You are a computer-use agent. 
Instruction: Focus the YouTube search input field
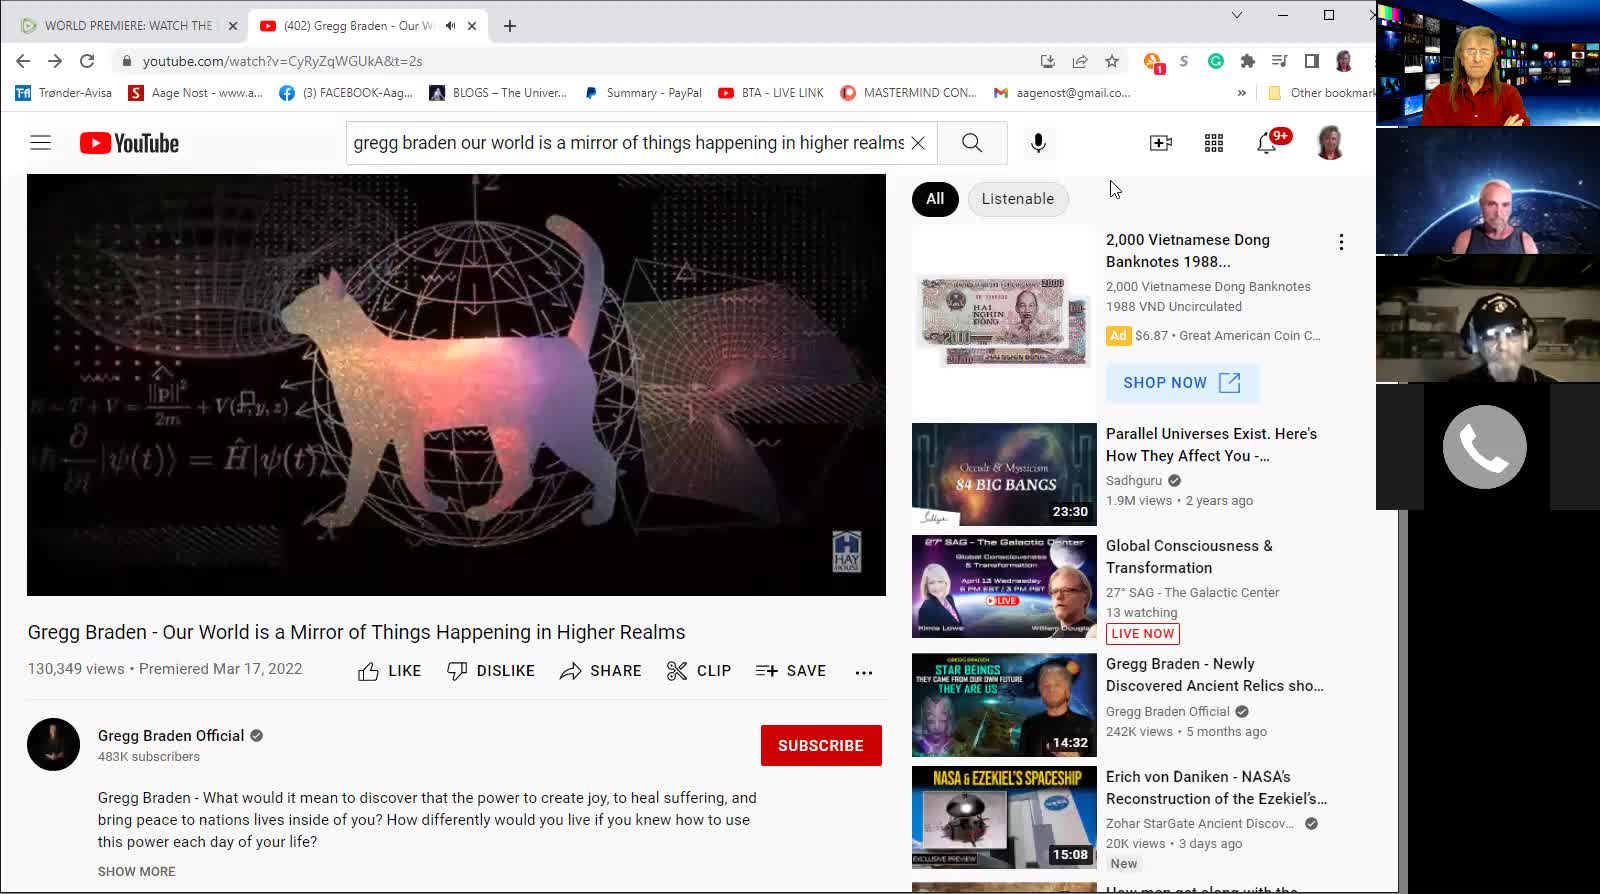pyautogui.click(x=628, y=143)
